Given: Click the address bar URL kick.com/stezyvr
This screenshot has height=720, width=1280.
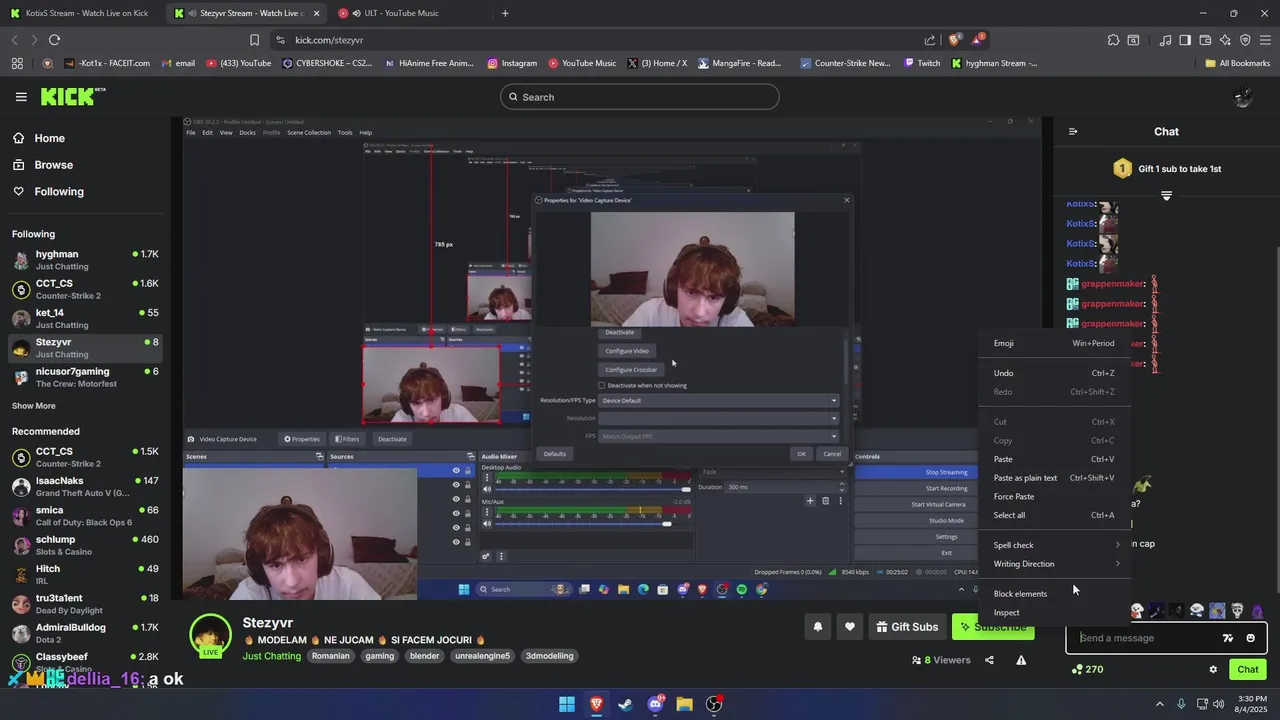Looking at the screenshot, I should tap(329, 40).
